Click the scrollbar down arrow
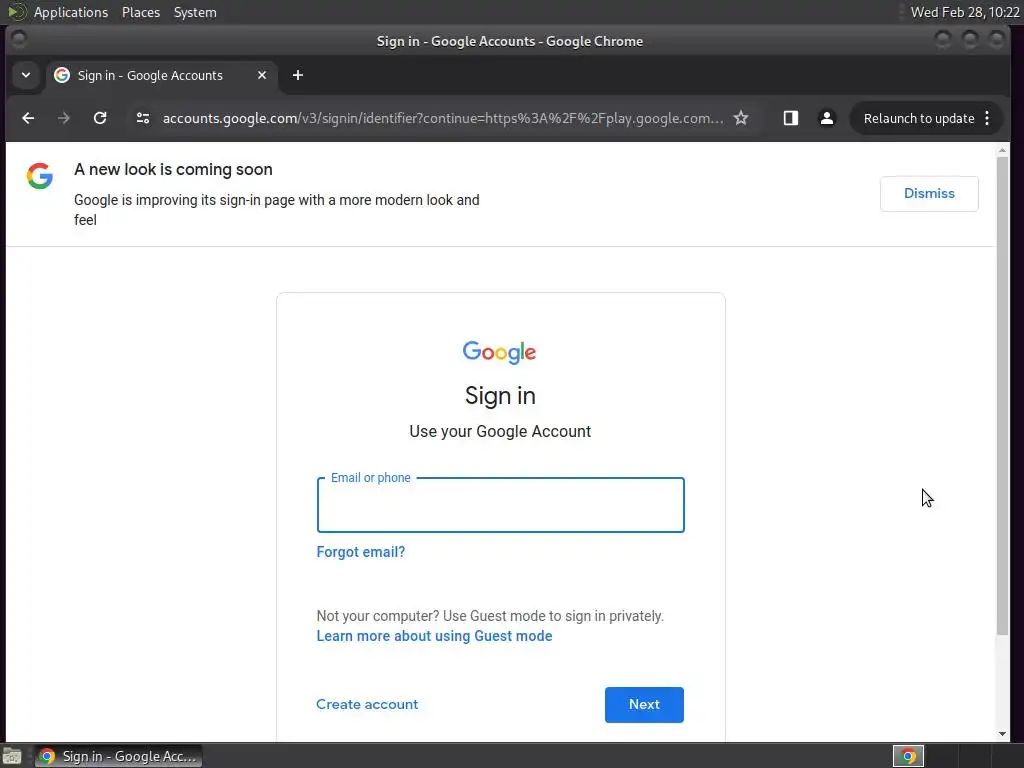1024x768 pixels. (x=1002, y=734)
